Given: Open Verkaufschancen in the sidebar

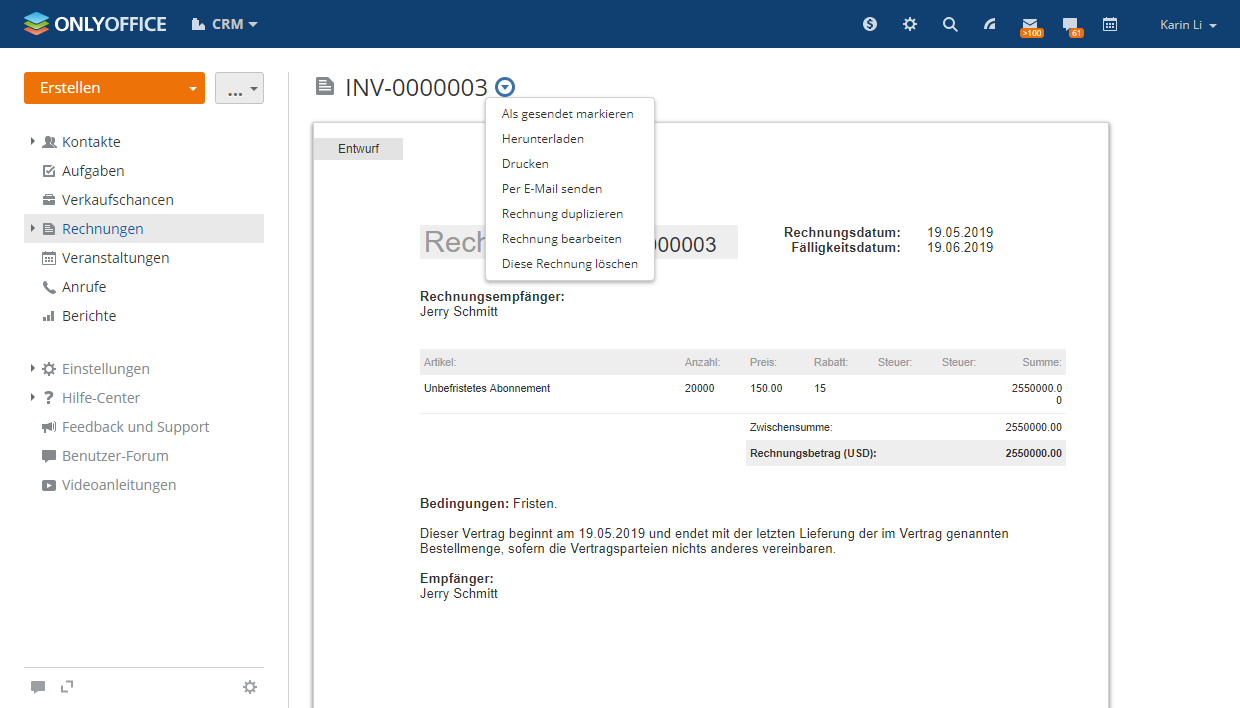Looking at the screenshot, I should (117, 200).
